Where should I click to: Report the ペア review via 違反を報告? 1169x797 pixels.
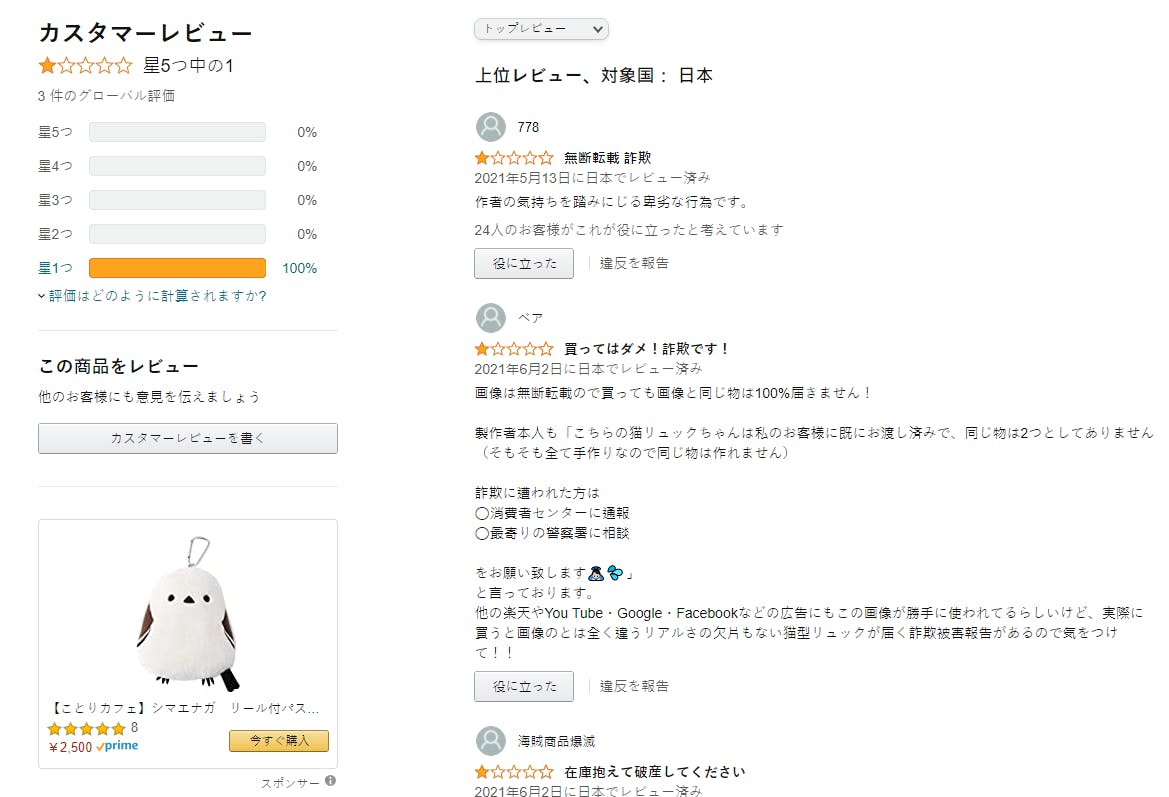coord(634,686)
